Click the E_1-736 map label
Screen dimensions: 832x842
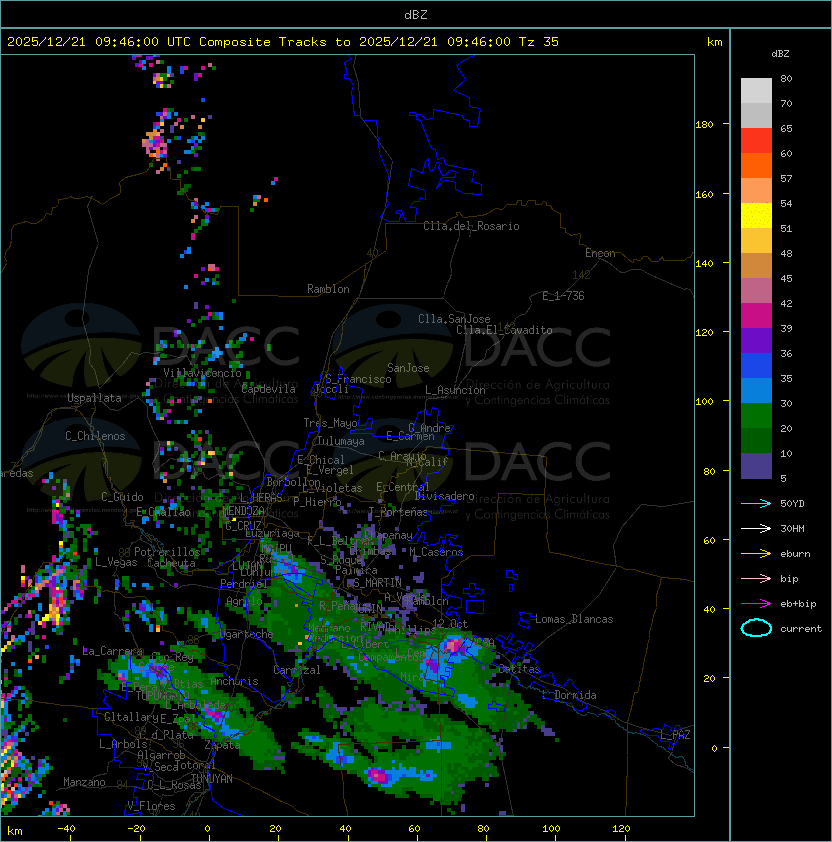pos(563,296)
